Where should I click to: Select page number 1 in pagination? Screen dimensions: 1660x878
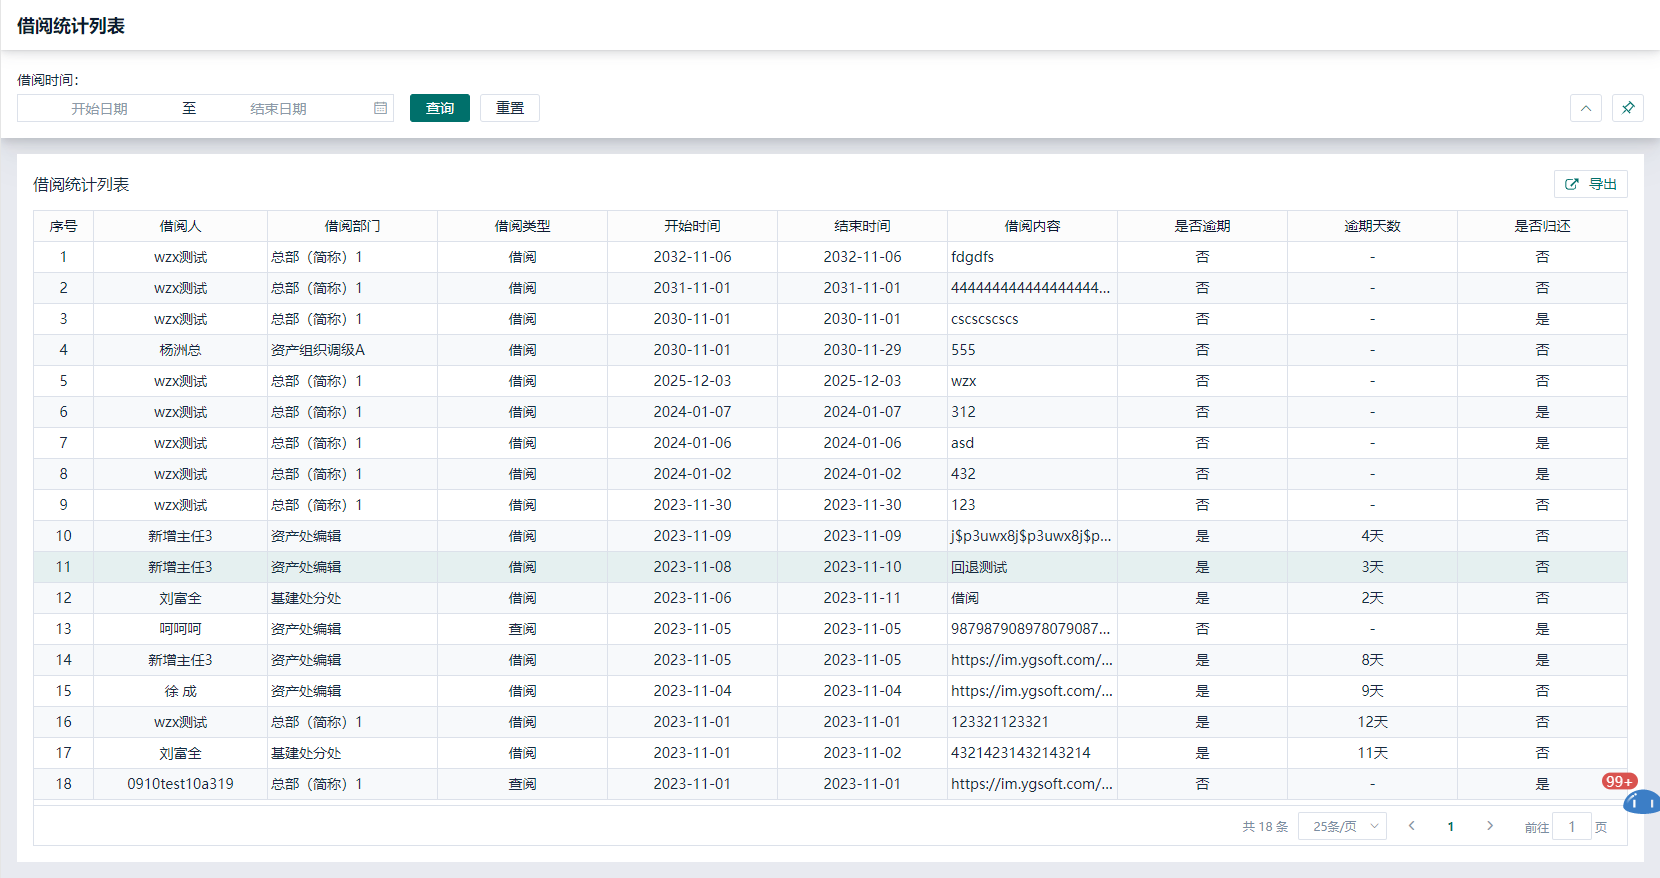[1451, 826]
